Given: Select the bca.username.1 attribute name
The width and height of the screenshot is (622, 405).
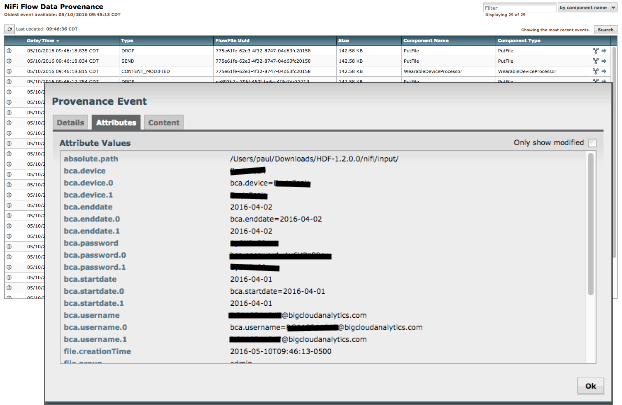Looking at the screenshot, I should [95, 340].
